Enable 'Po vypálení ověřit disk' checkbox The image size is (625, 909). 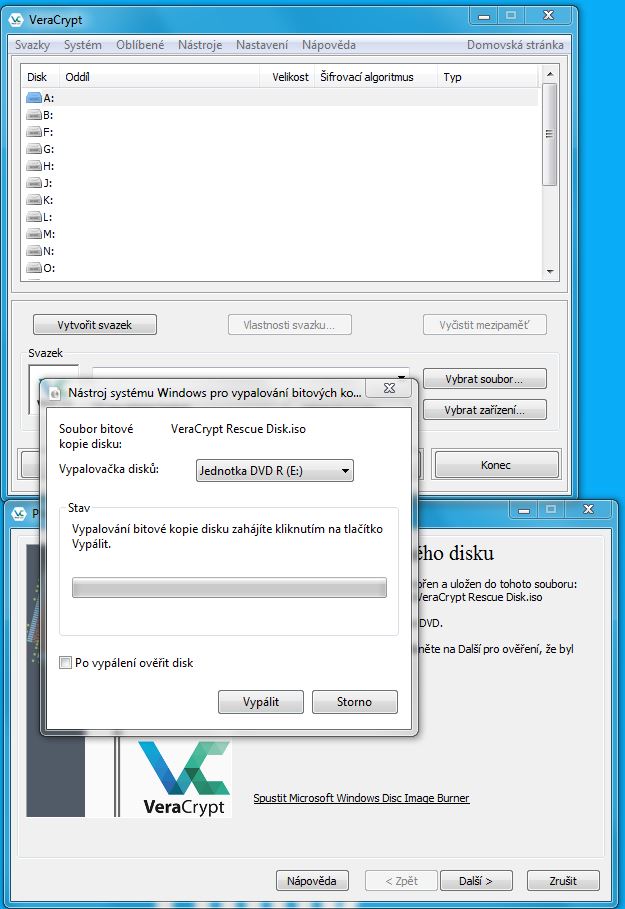[x=66, y=663]
